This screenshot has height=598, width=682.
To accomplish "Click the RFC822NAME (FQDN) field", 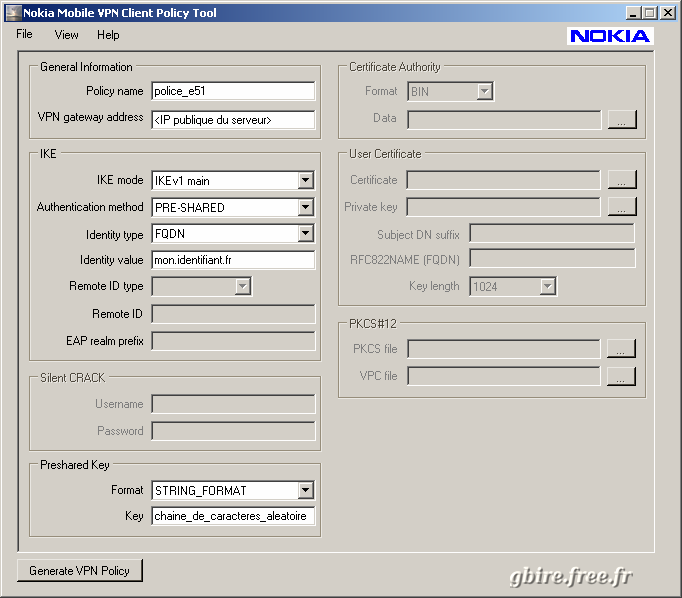I will [552, 258].
